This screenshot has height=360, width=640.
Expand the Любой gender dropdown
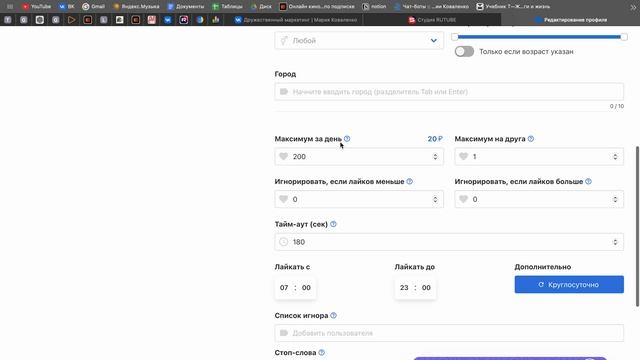[x=359, y=40]
